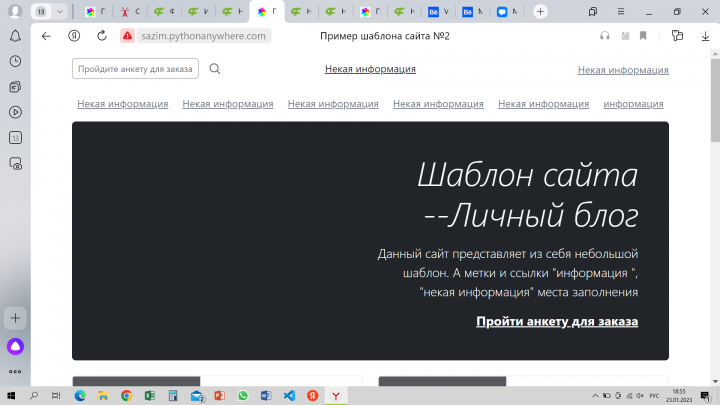Click the scrollbar up arrow

coord(715,54)
